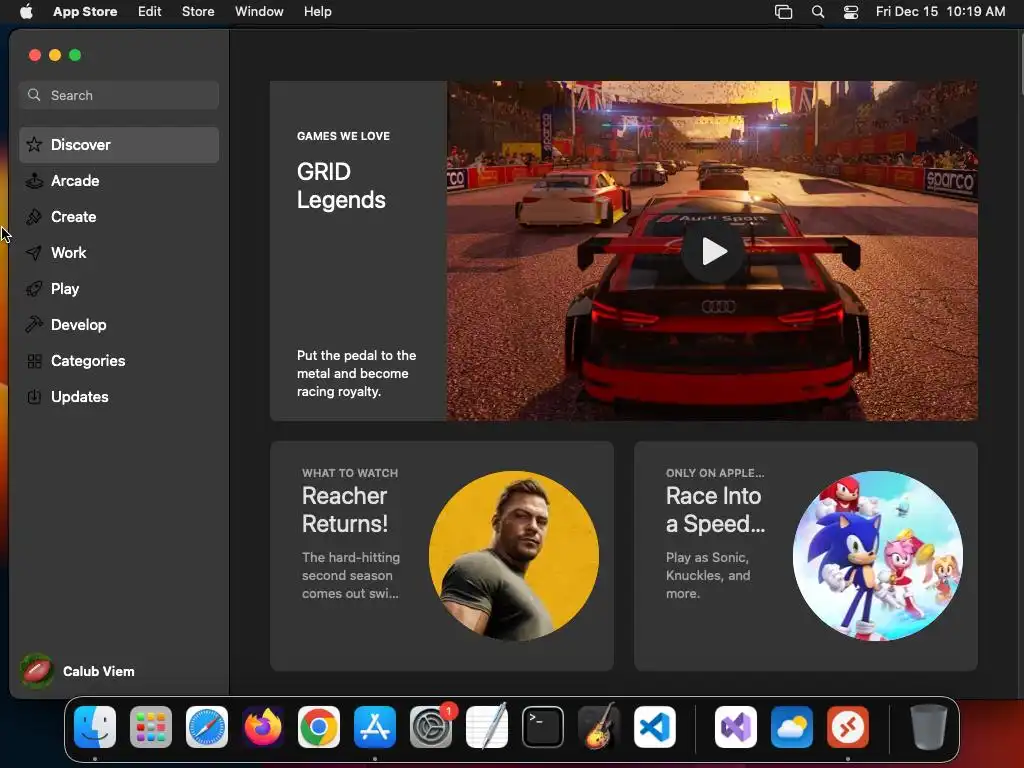This screenshot has width=1024, height=768.
Task: Open the Edit menu
Action: (x=150, y=11)
